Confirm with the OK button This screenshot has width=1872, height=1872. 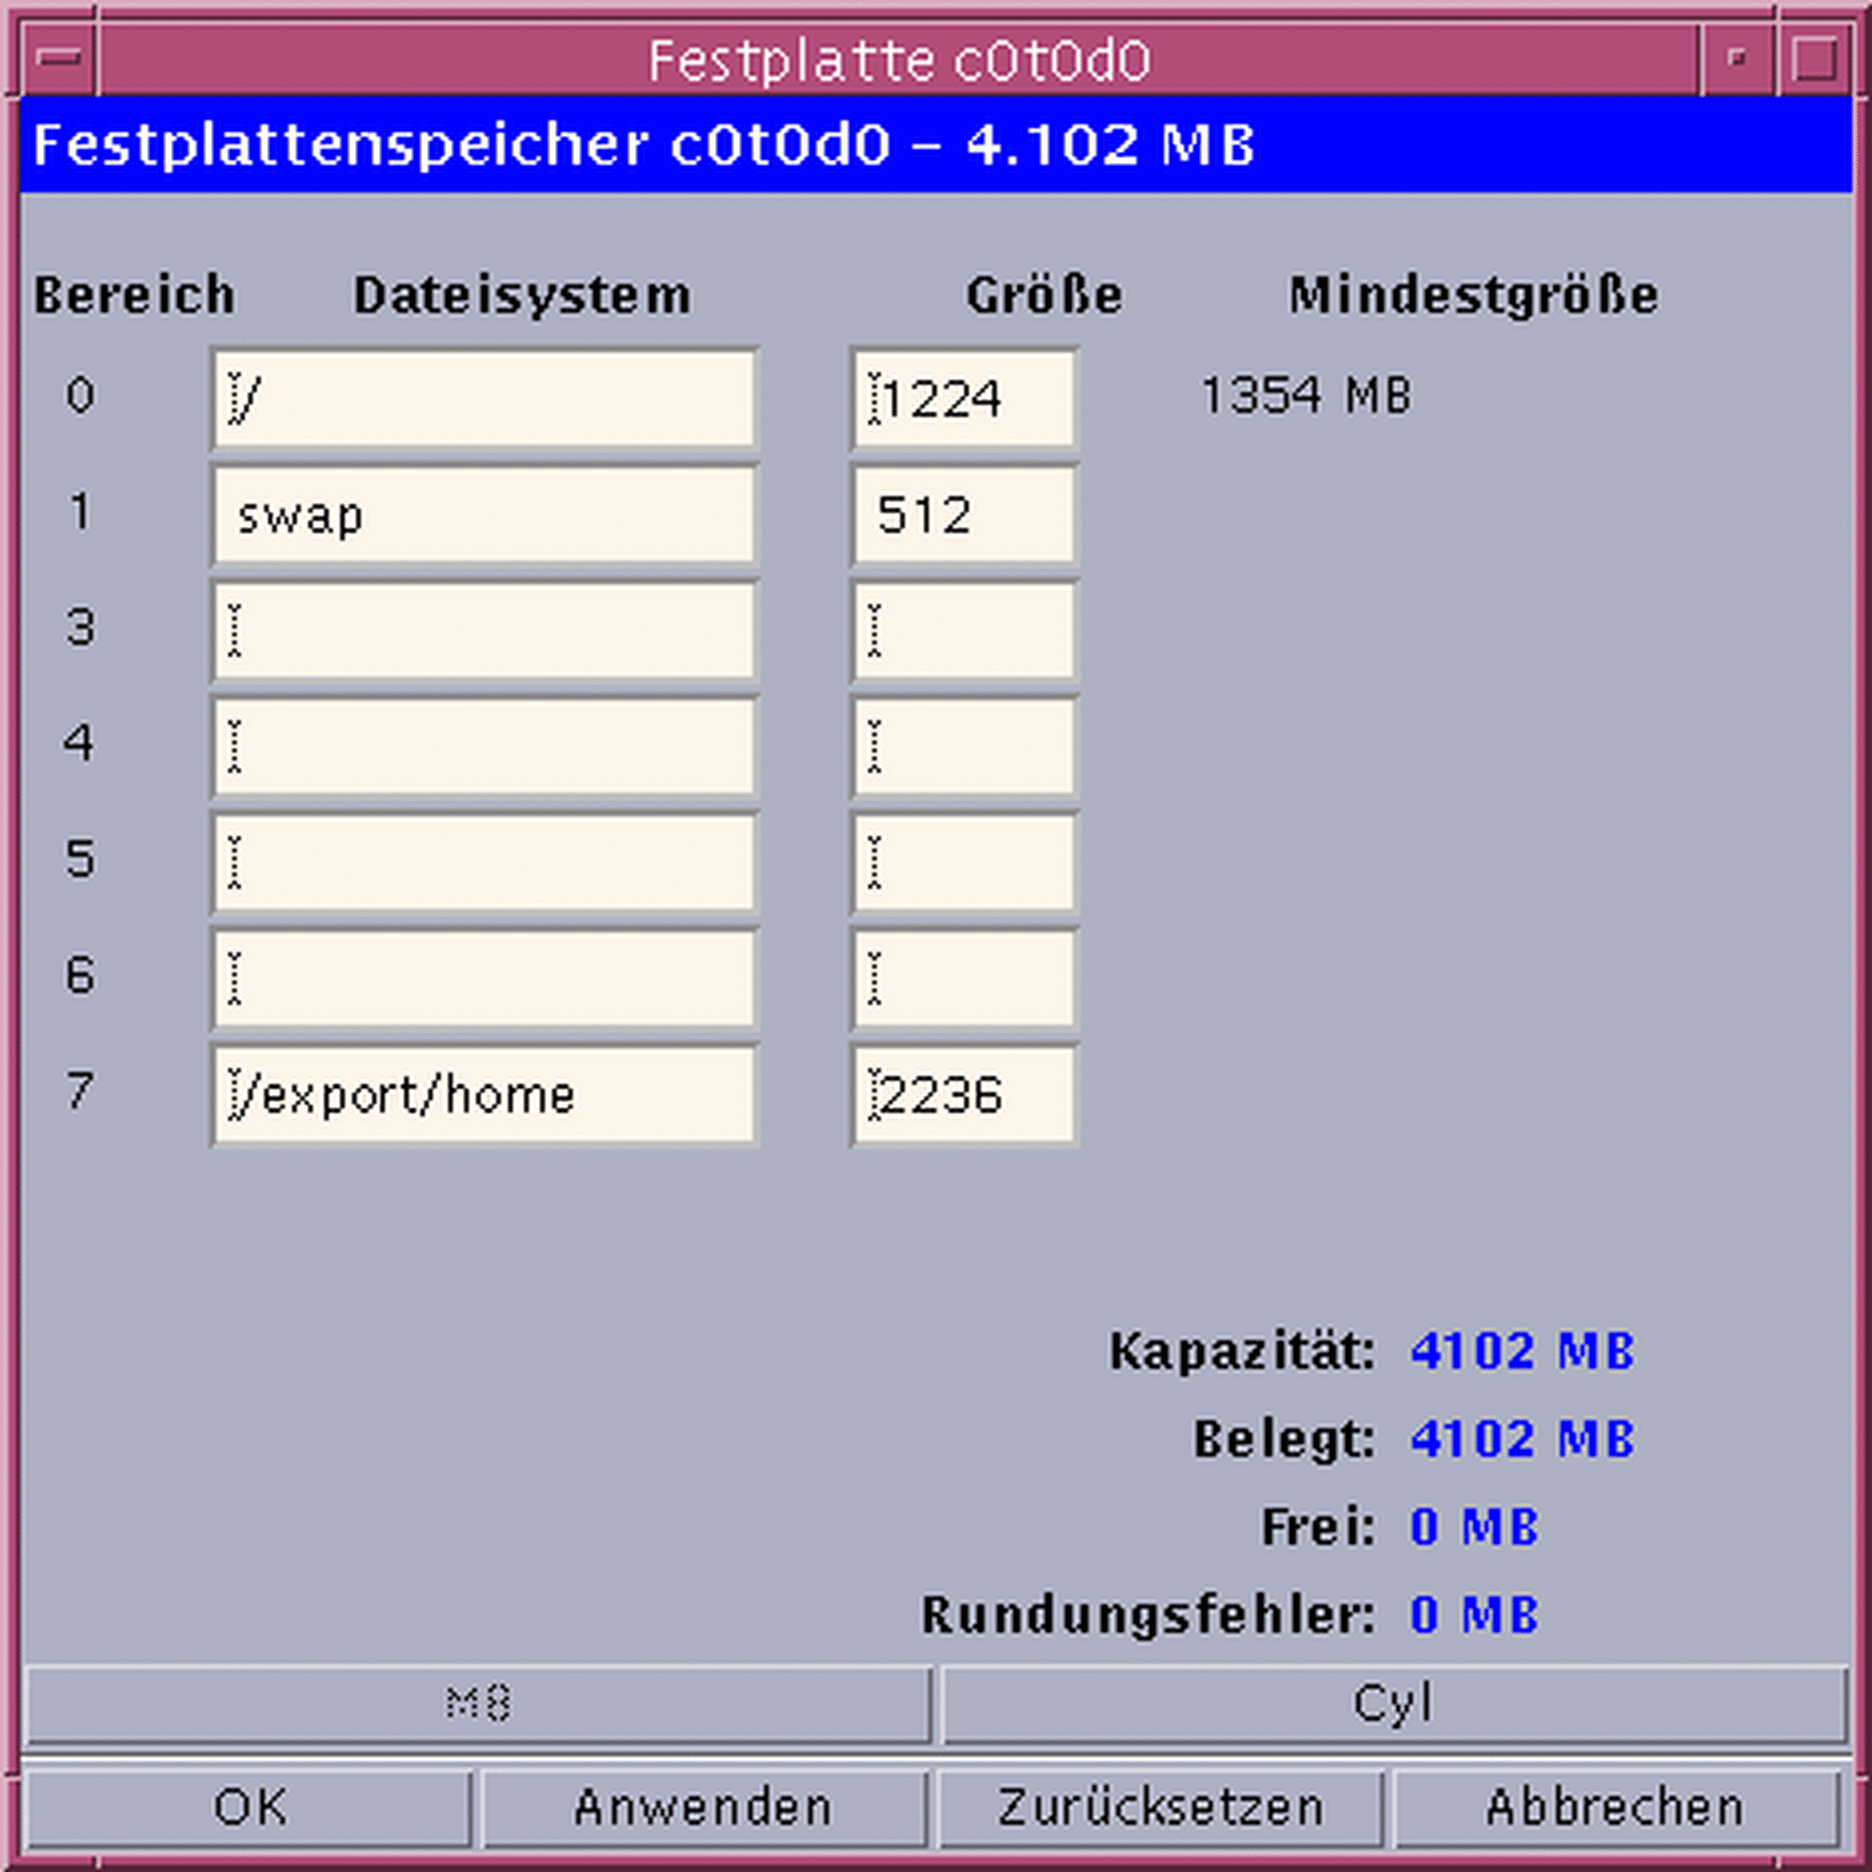(x=249, y=1807)
